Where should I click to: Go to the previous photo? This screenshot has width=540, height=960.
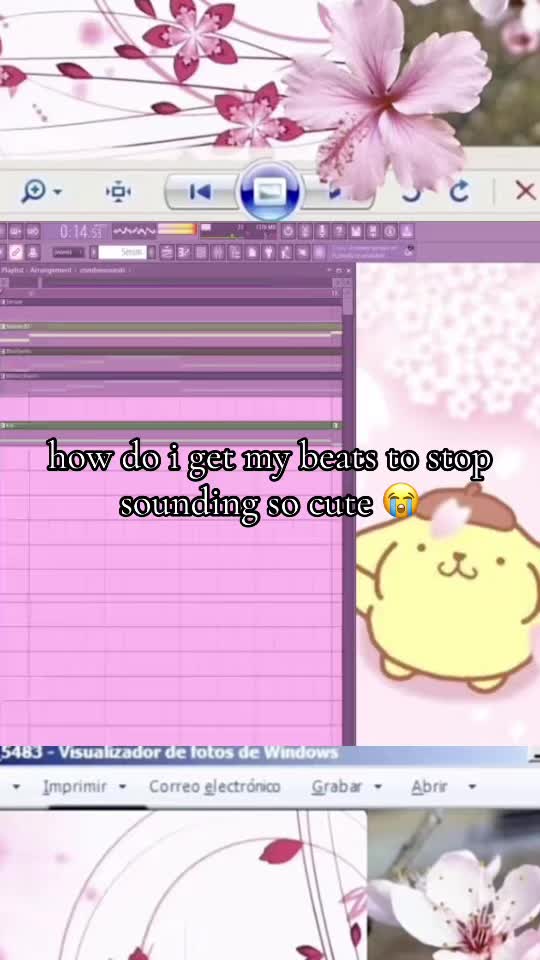(200, 192)
